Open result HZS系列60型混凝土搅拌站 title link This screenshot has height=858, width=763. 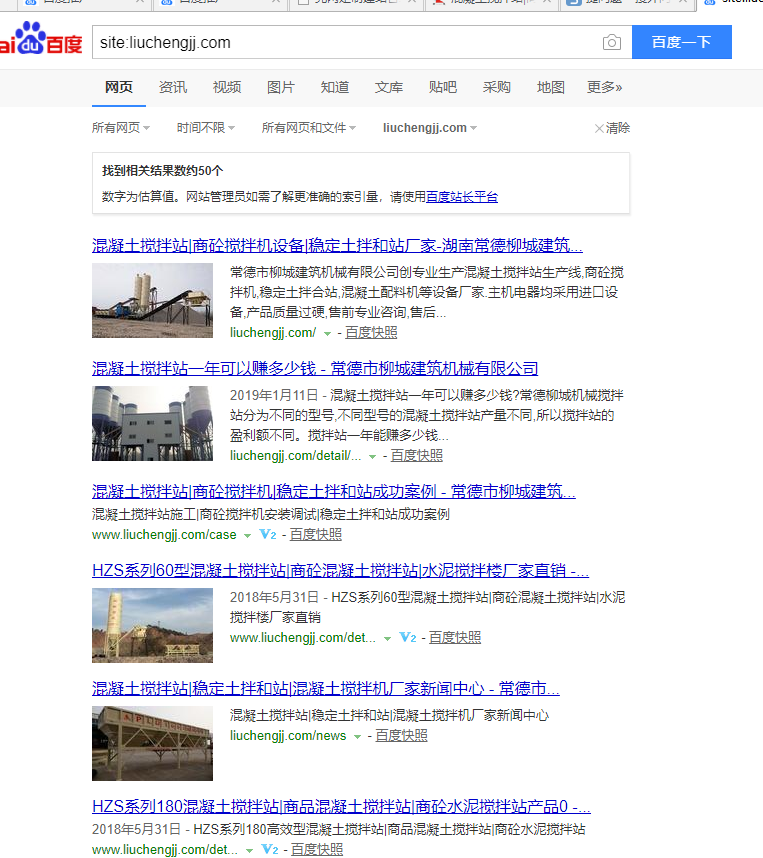(340, 571)
